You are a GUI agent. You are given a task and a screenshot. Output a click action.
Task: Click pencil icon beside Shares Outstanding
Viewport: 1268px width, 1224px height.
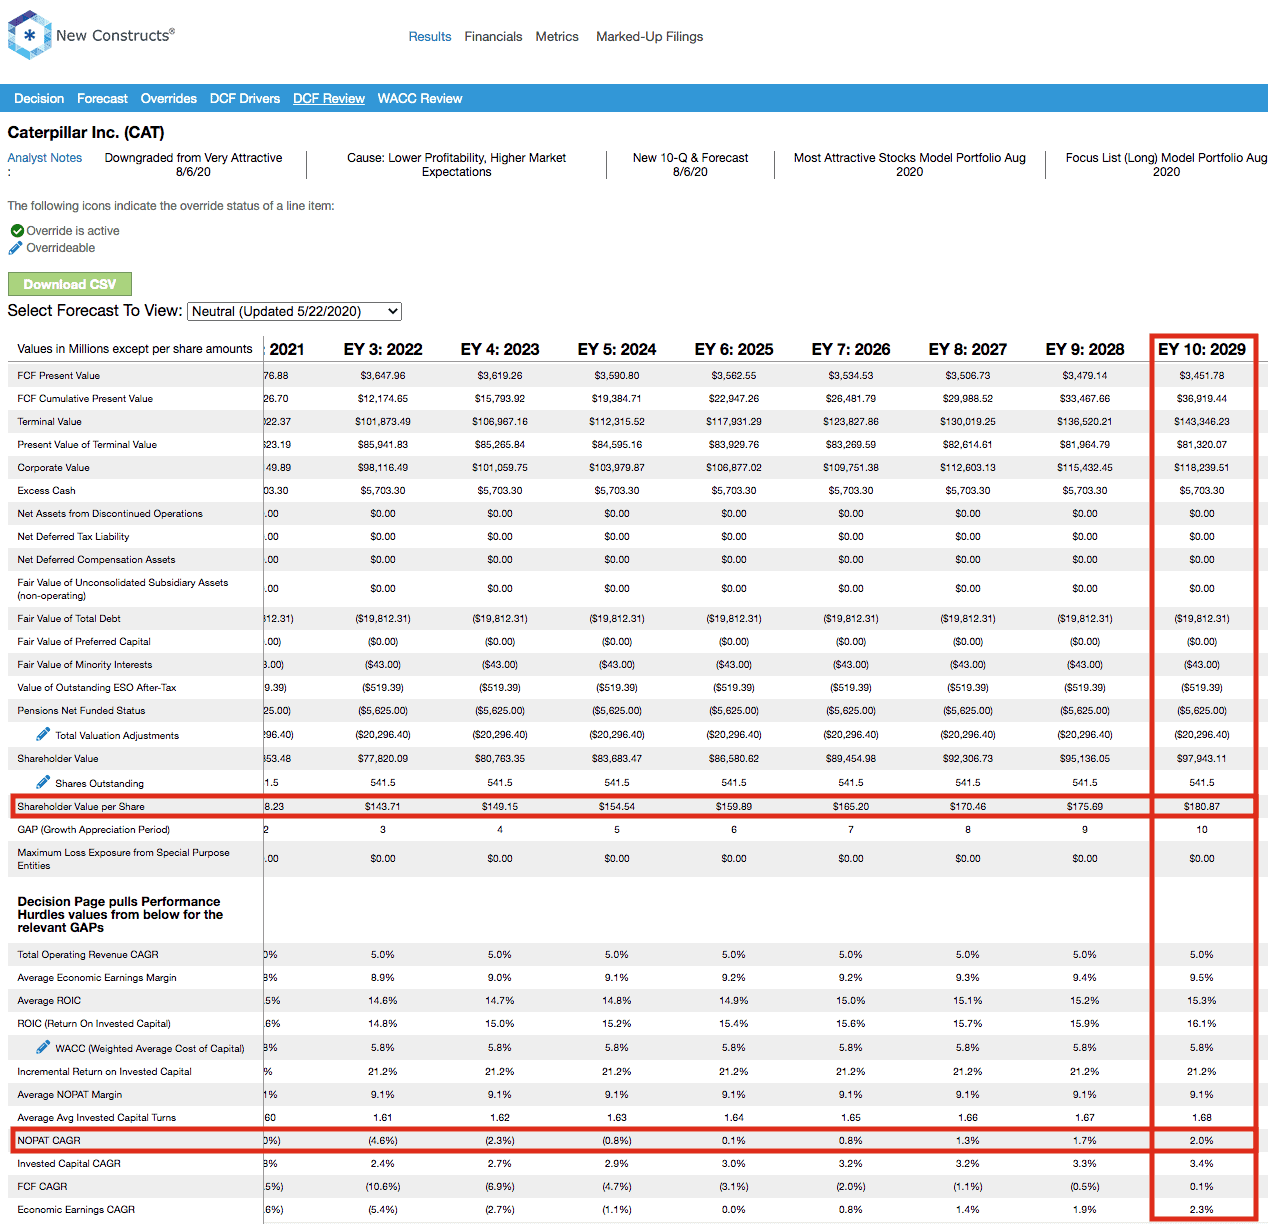(x=43, y=782)
